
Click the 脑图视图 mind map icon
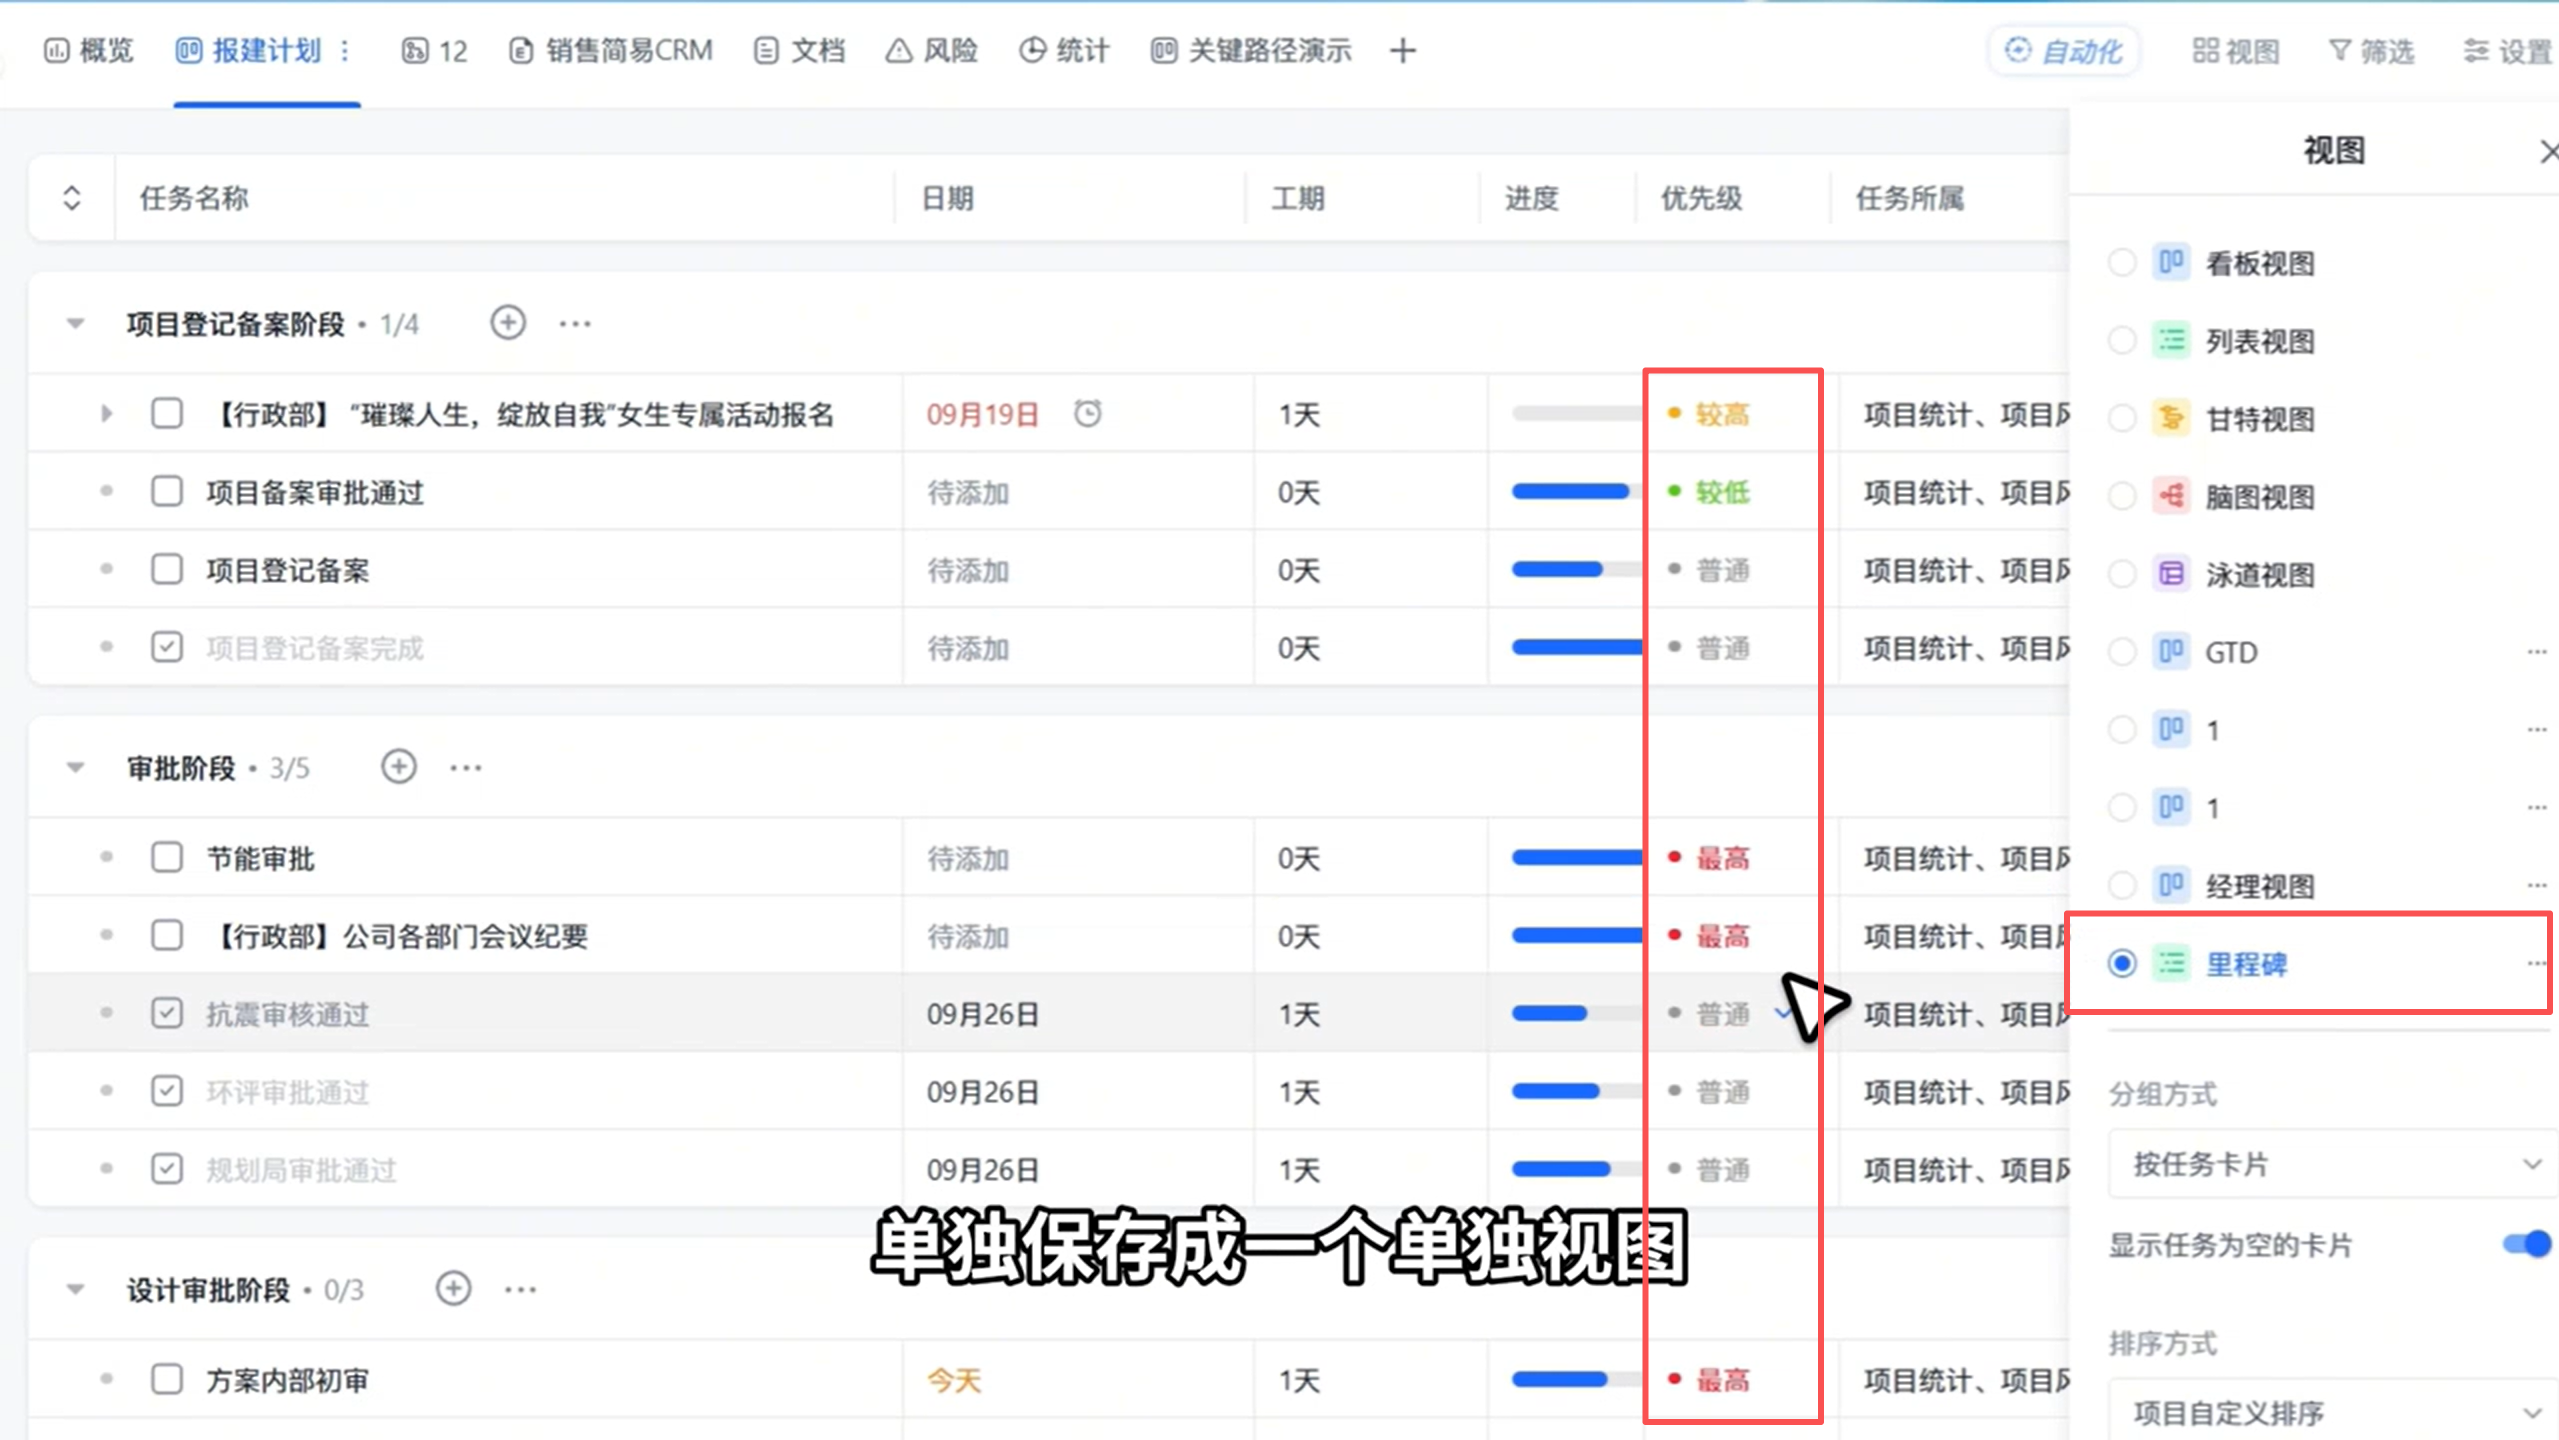click(2171, 496)
